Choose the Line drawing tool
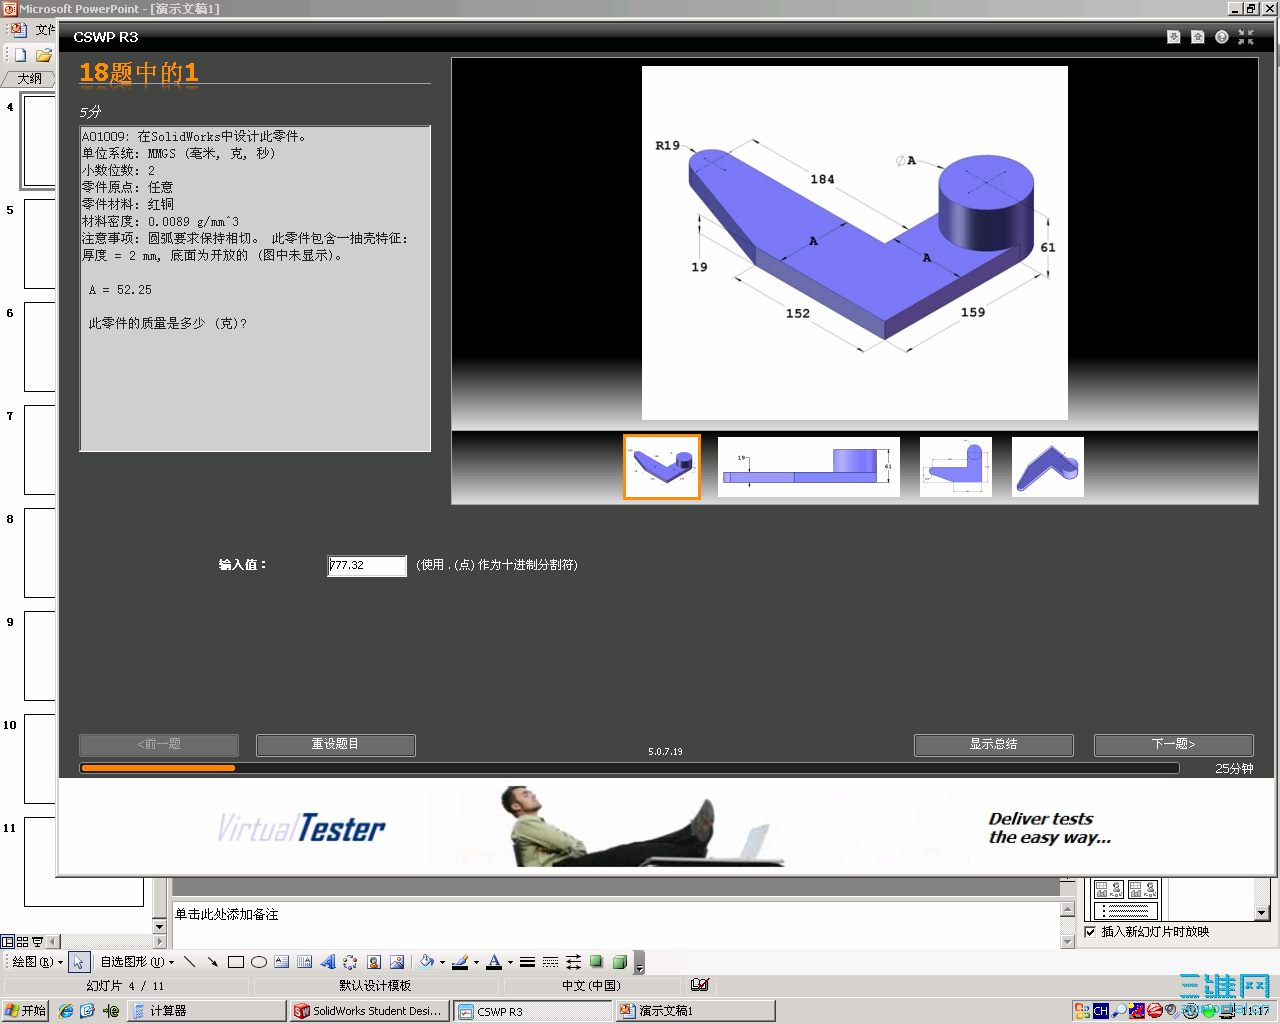Viewport: 1280px width, 1024px height. 190,962
